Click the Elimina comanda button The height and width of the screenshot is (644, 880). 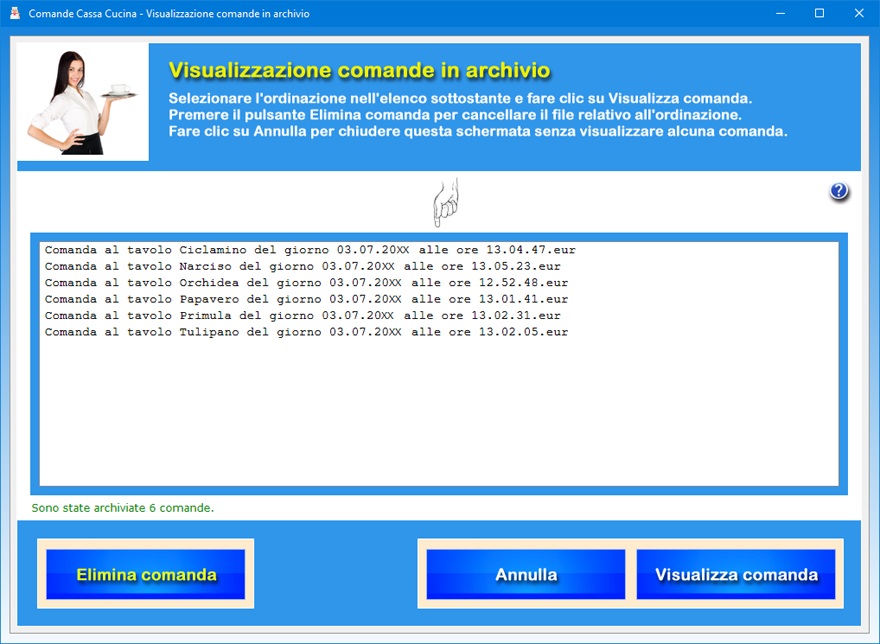click(145, 574)
